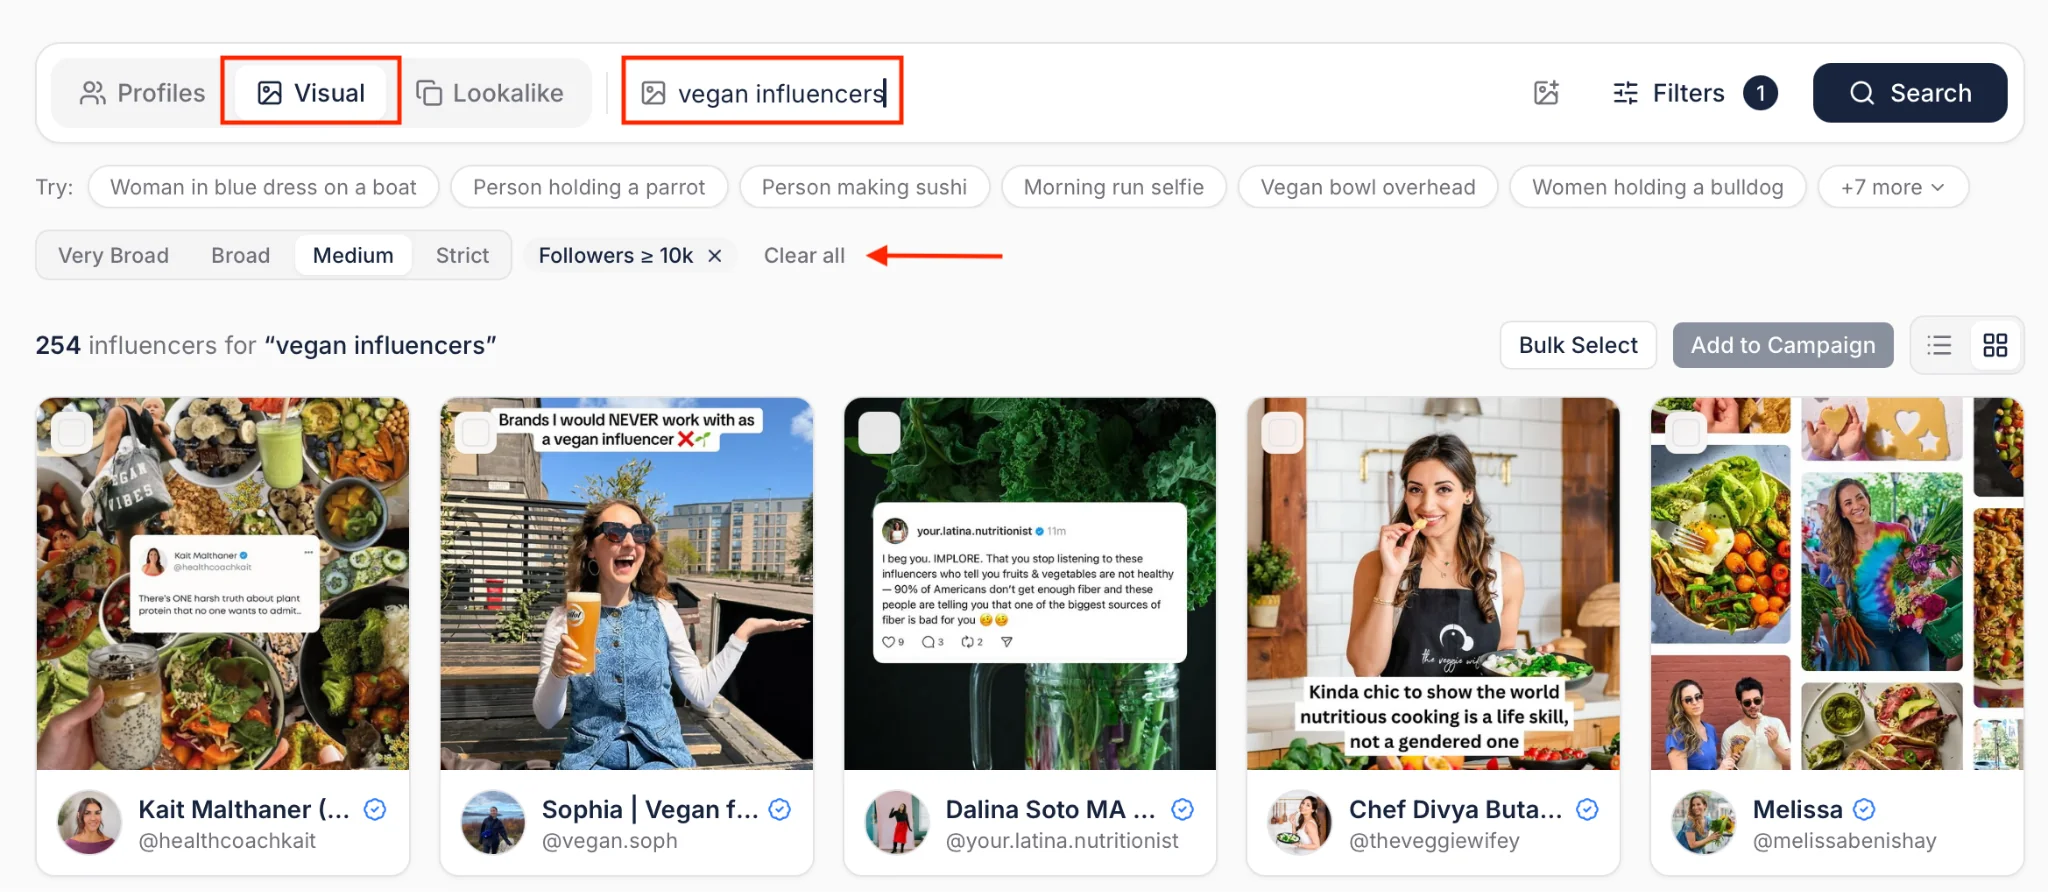Viewport: 2048px width, 892px height.
Task: Try the 'Person holding a parrot' suggestion
Action: (x=589, y=187)
